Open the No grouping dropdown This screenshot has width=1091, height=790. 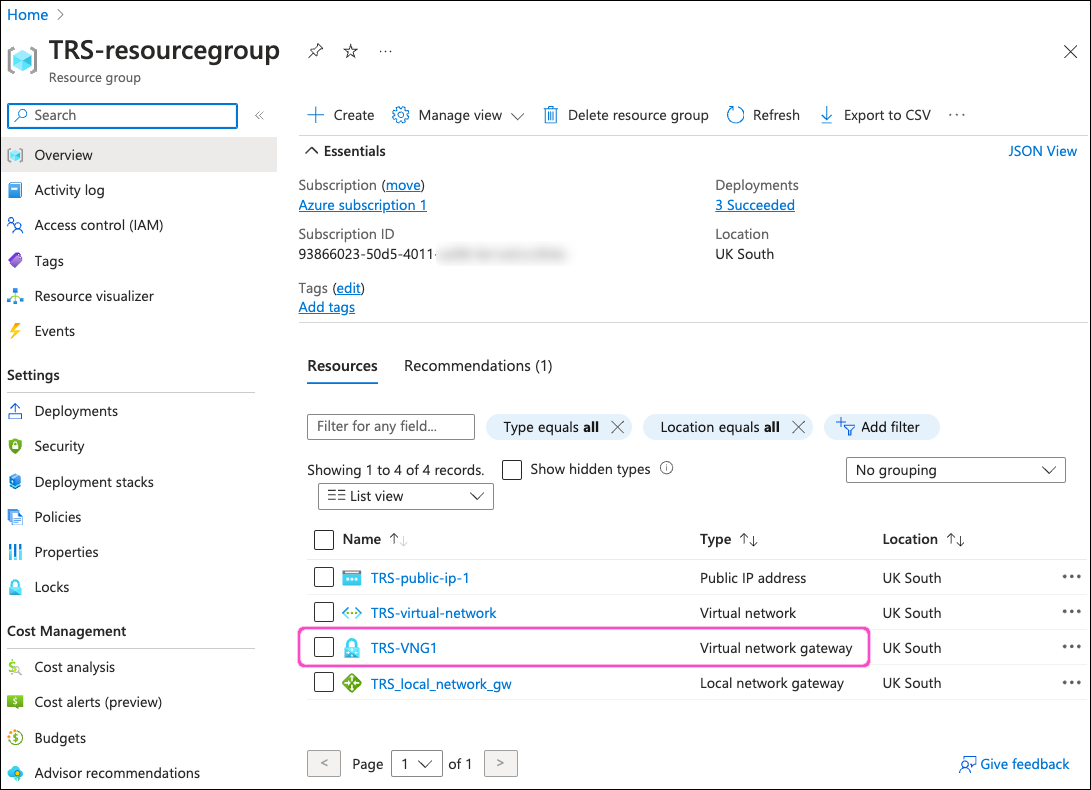955,470
